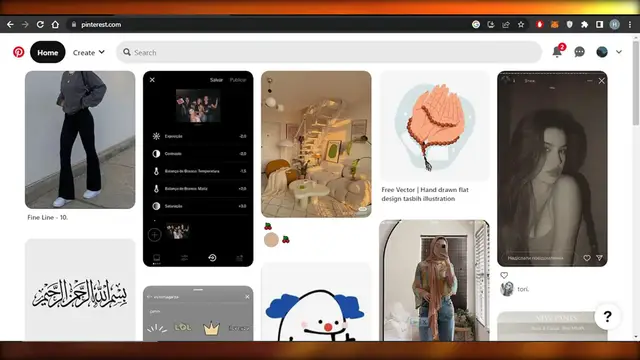Open the messages chat bubble icon
This screenshot has width=640, height=360.
tap(579, 52)
